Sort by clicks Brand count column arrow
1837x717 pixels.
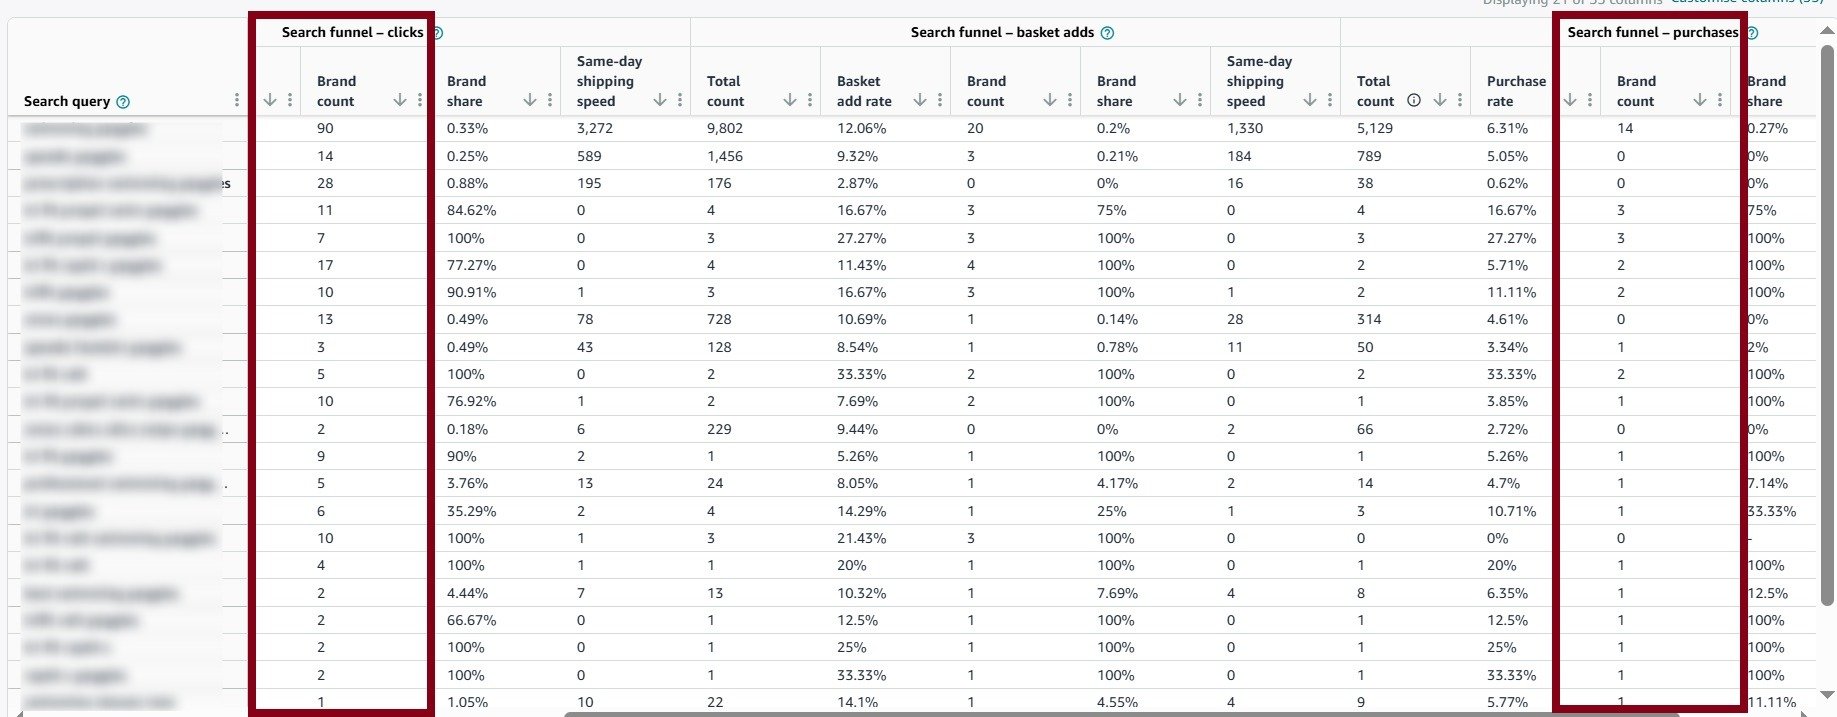tap(400, 100)
